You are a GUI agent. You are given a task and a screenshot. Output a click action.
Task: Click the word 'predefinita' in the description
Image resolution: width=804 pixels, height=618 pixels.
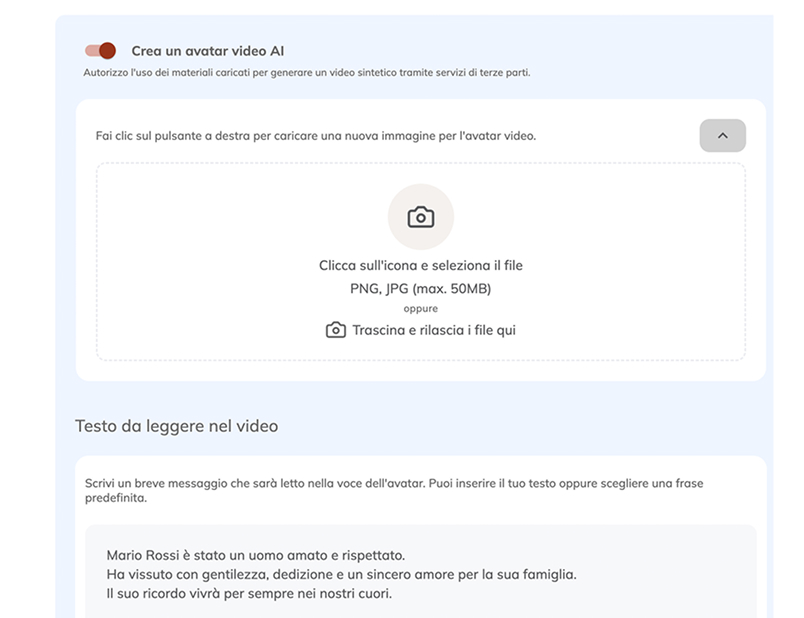click(x=116, y=497)
